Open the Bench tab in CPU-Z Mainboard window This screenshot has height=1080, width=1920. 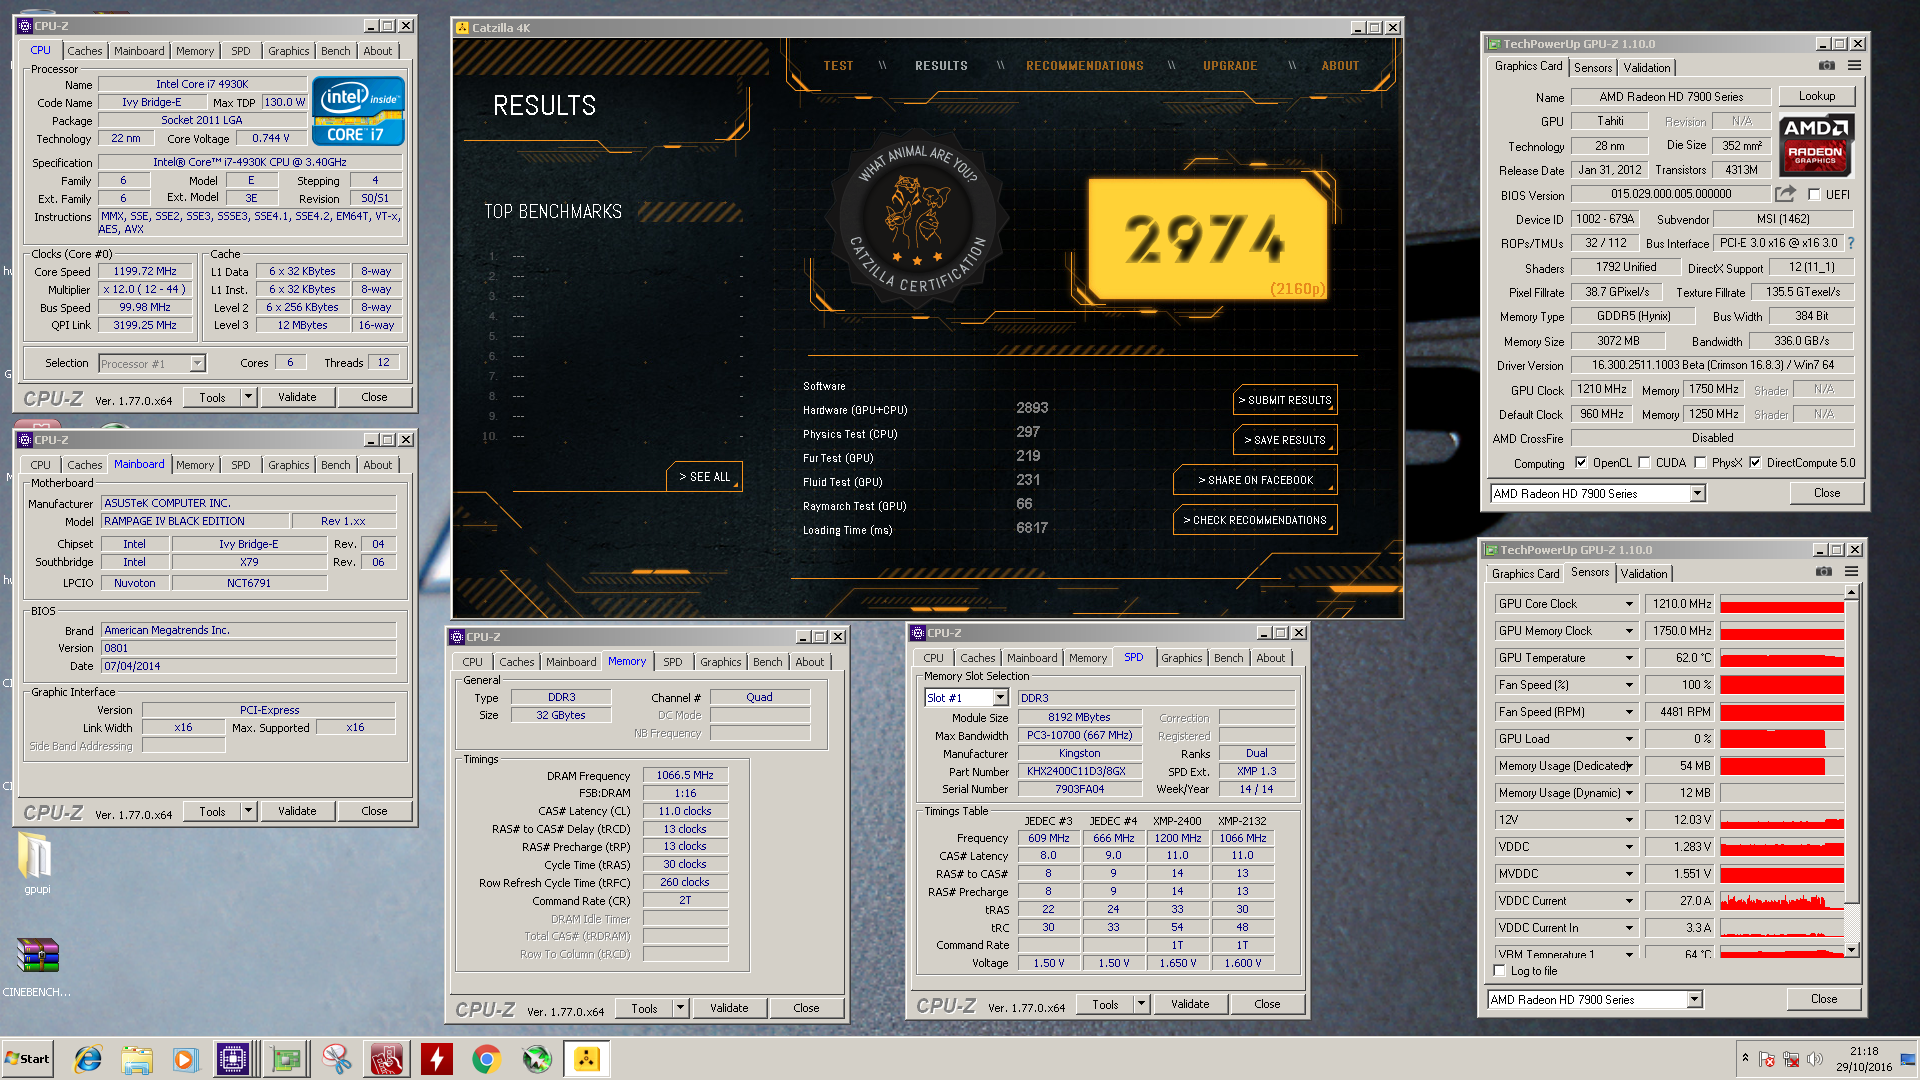[x=335, y=465]
